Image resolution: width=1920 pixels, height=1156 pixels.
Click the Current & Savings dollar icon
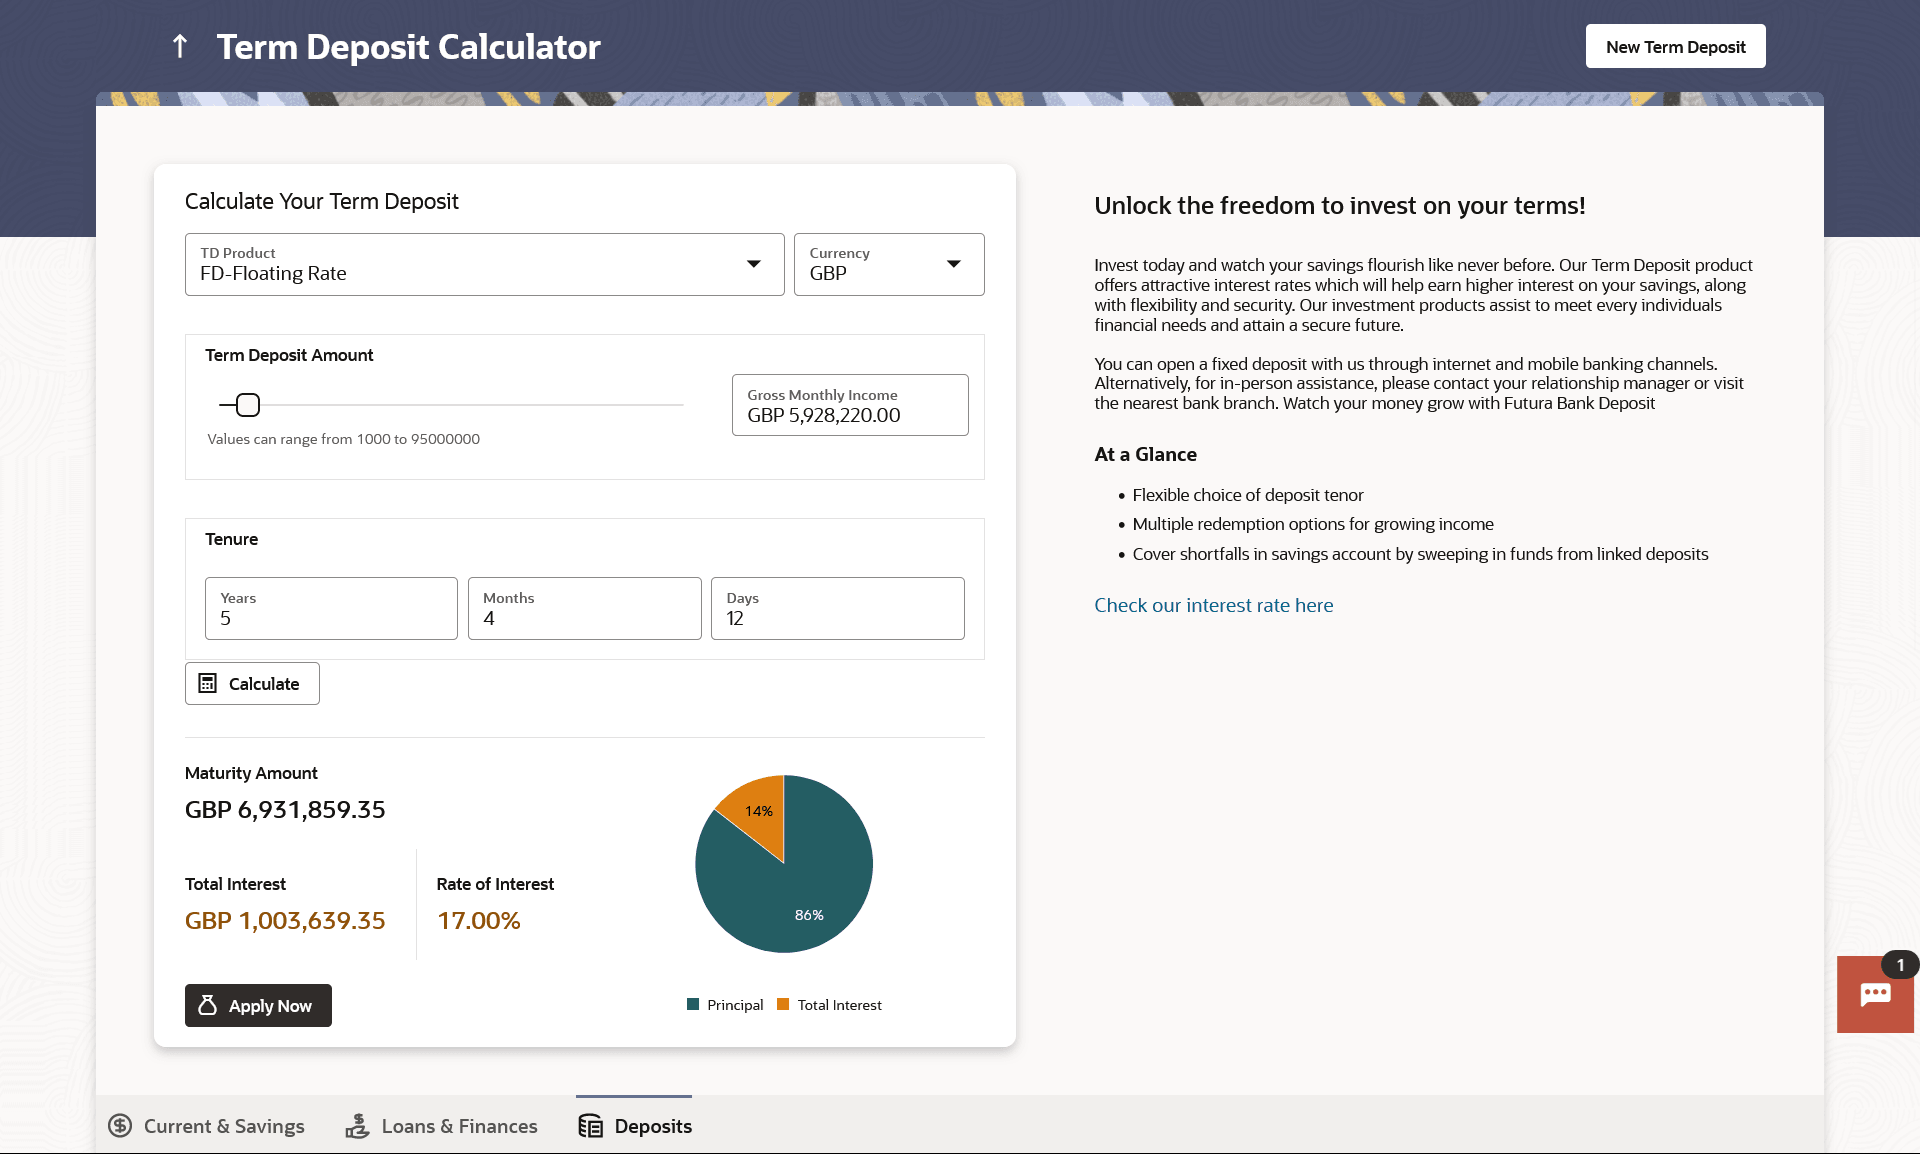tap(120, 1126)
